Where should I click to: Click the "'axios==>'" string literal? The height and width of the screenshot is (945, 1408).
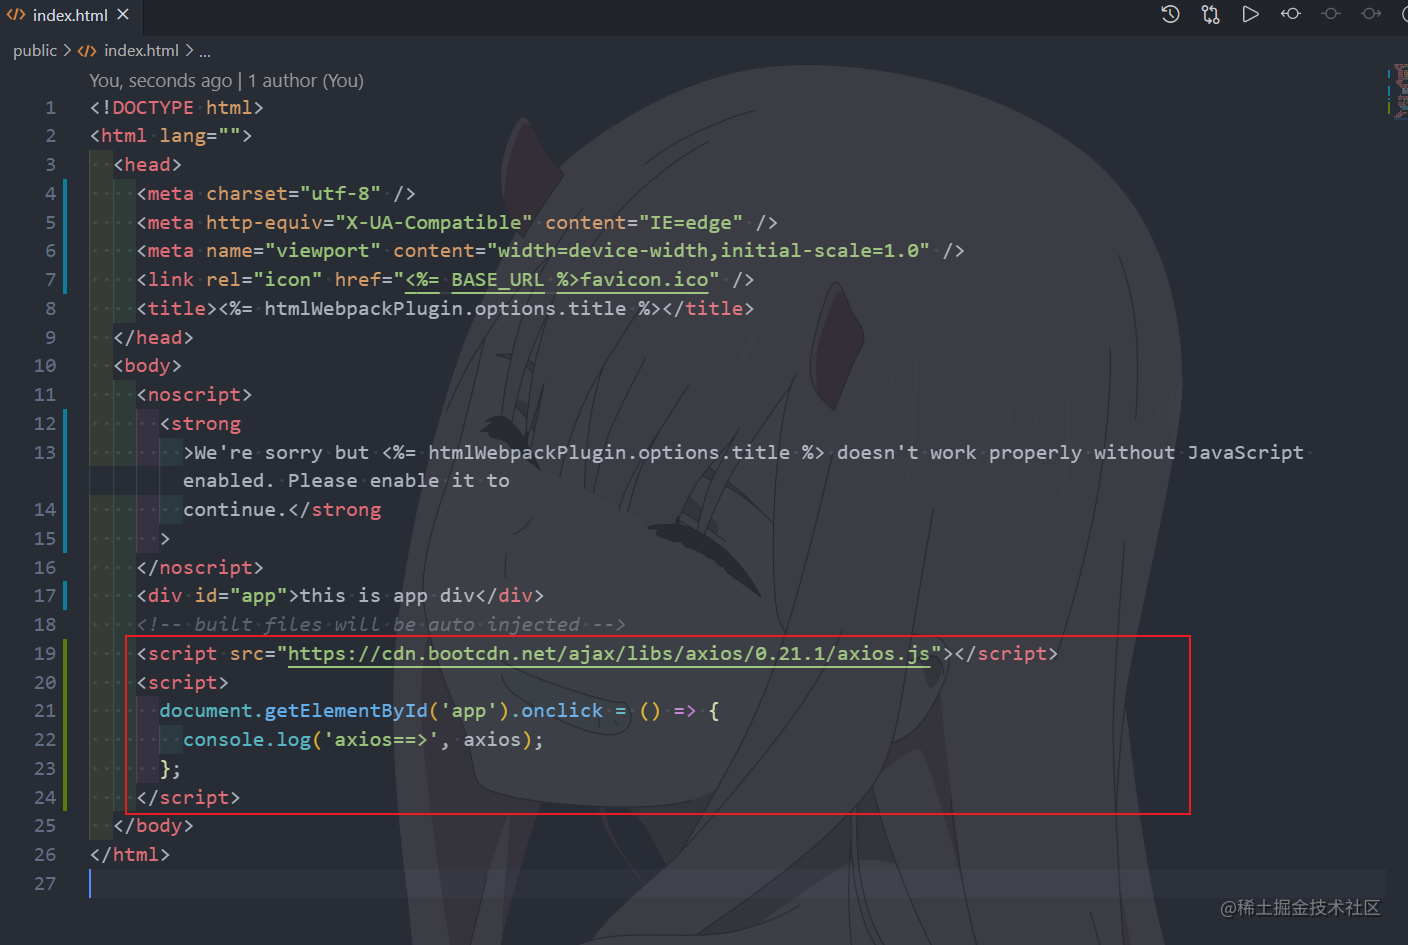point(381,739)
